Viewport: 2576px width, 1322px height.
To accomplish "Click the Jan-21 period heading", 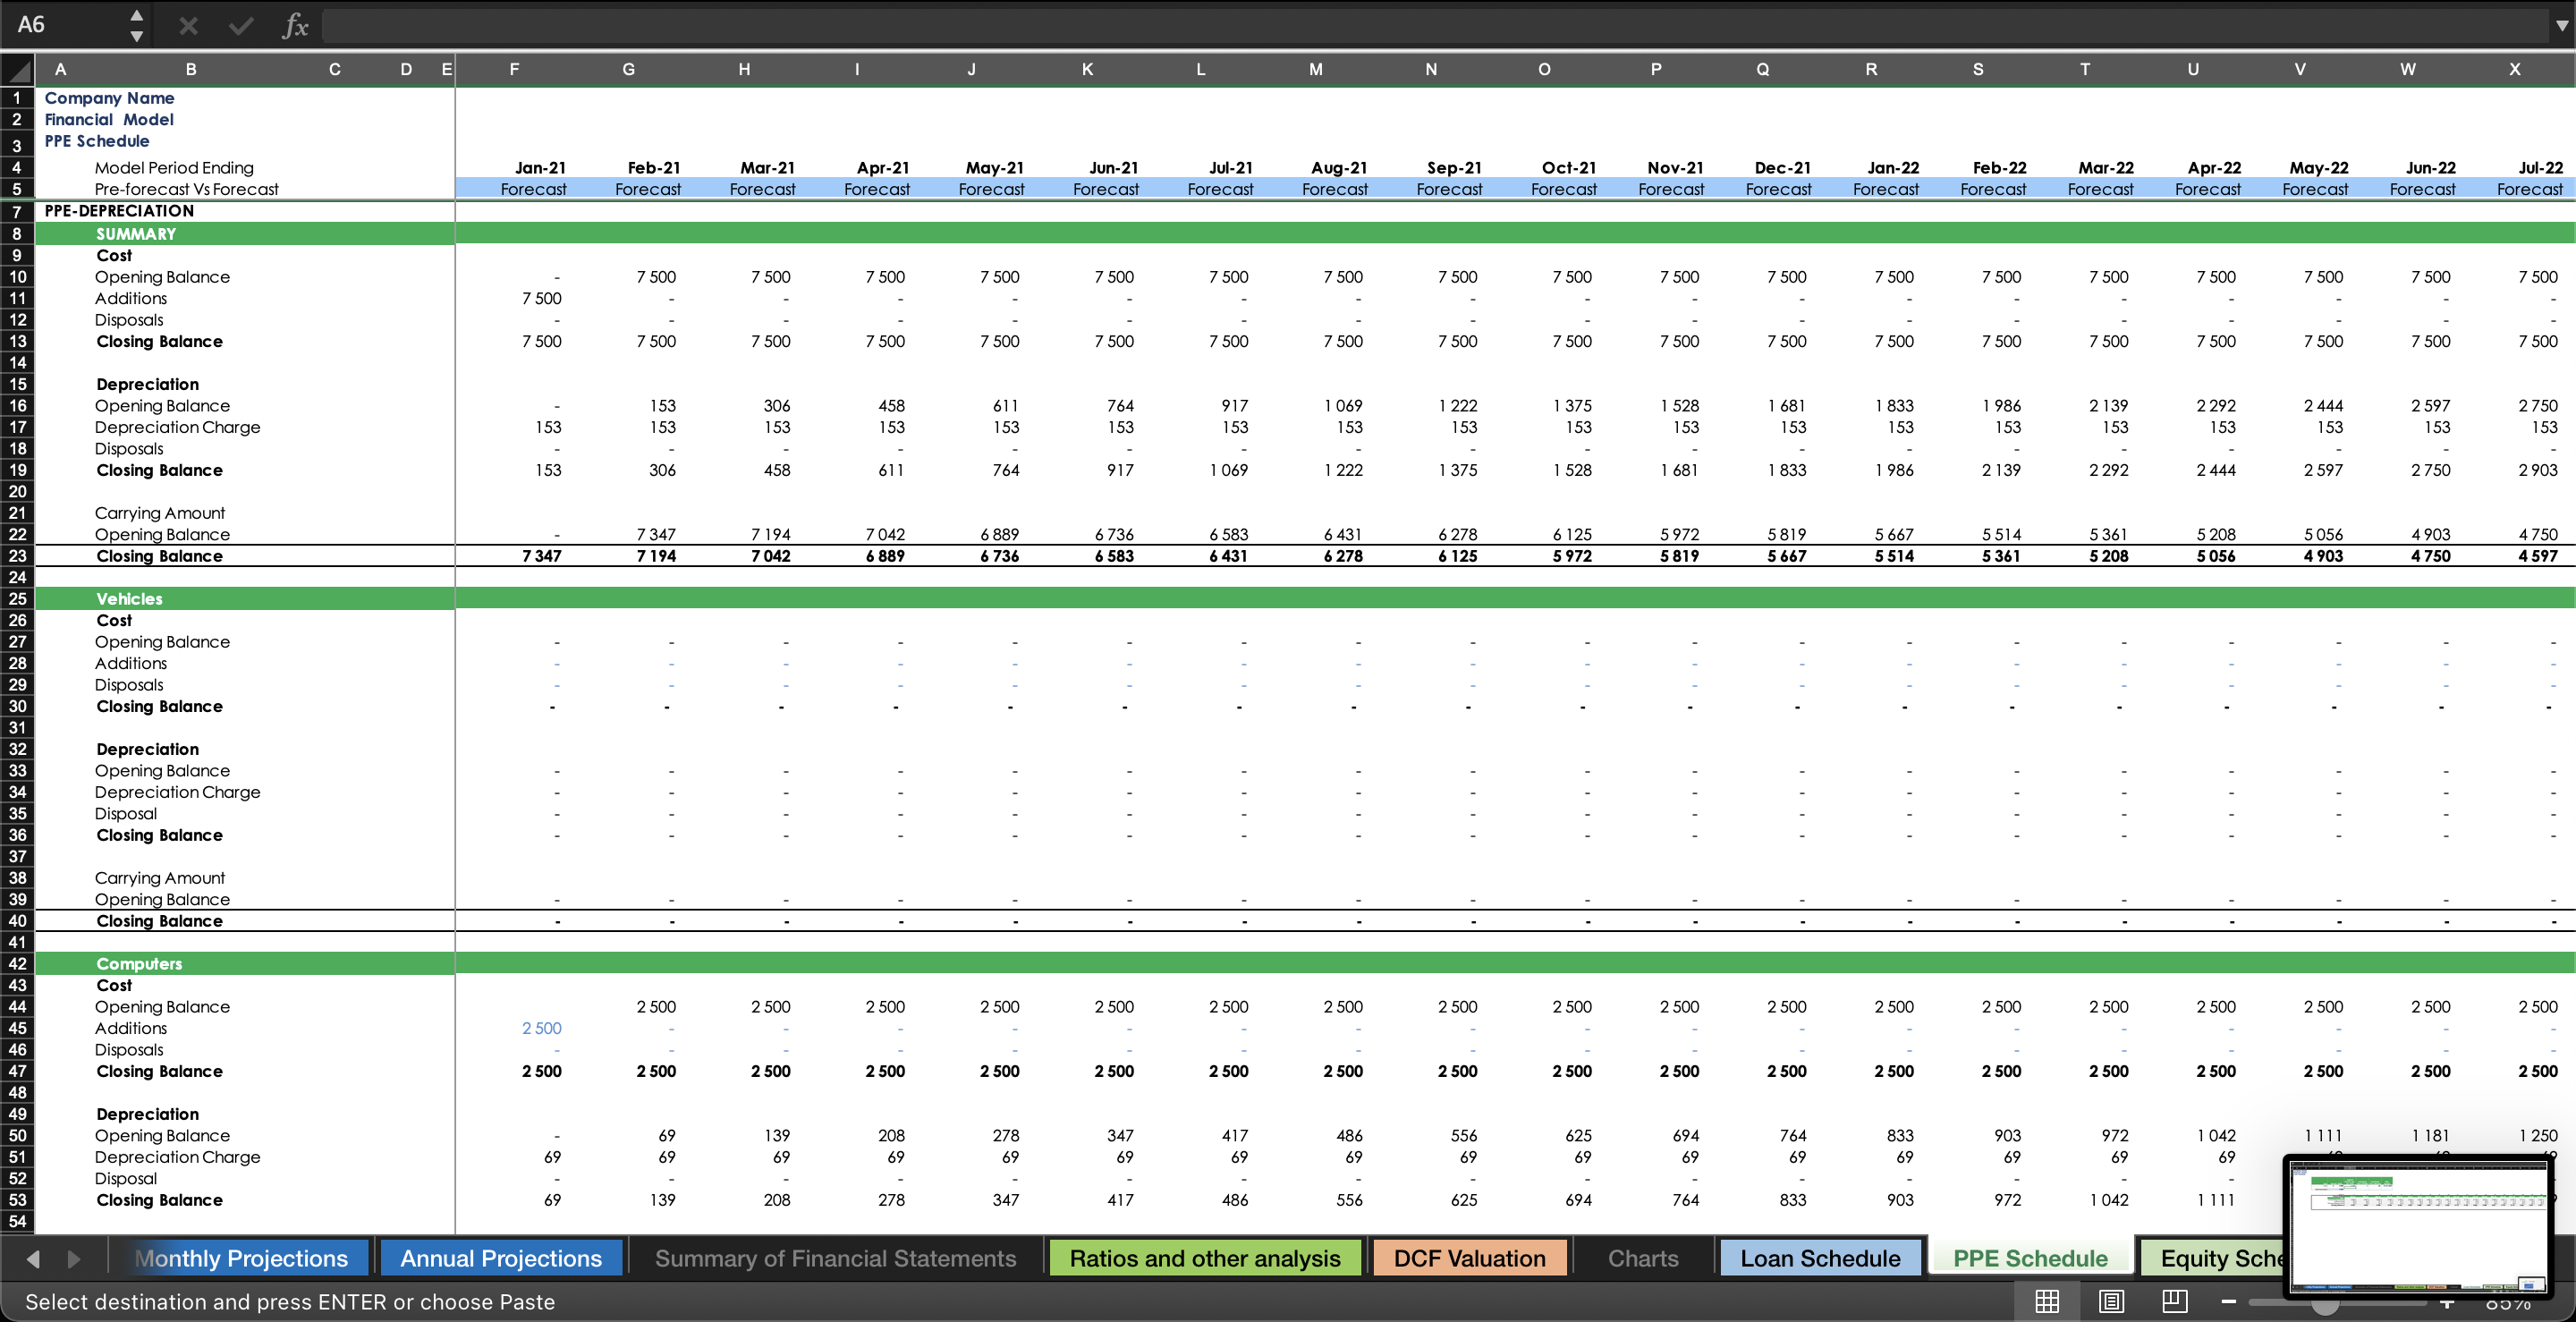I will click(540, 168).
